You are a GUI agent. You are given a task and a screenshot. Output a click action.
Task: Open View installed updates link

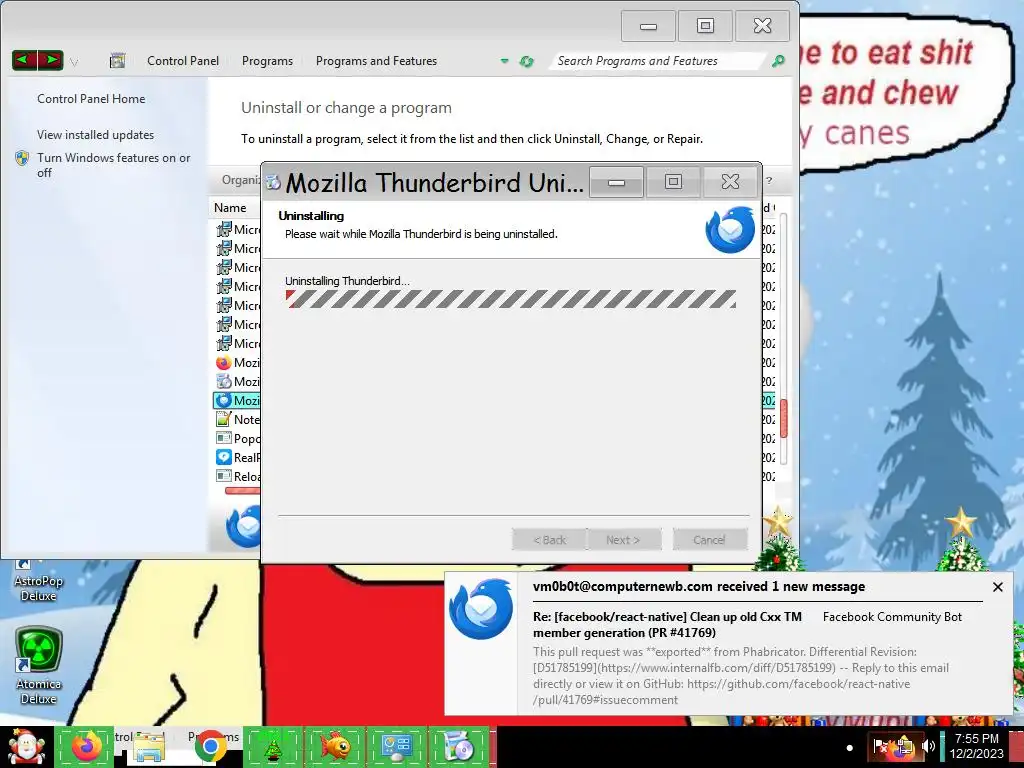point(95,135)
